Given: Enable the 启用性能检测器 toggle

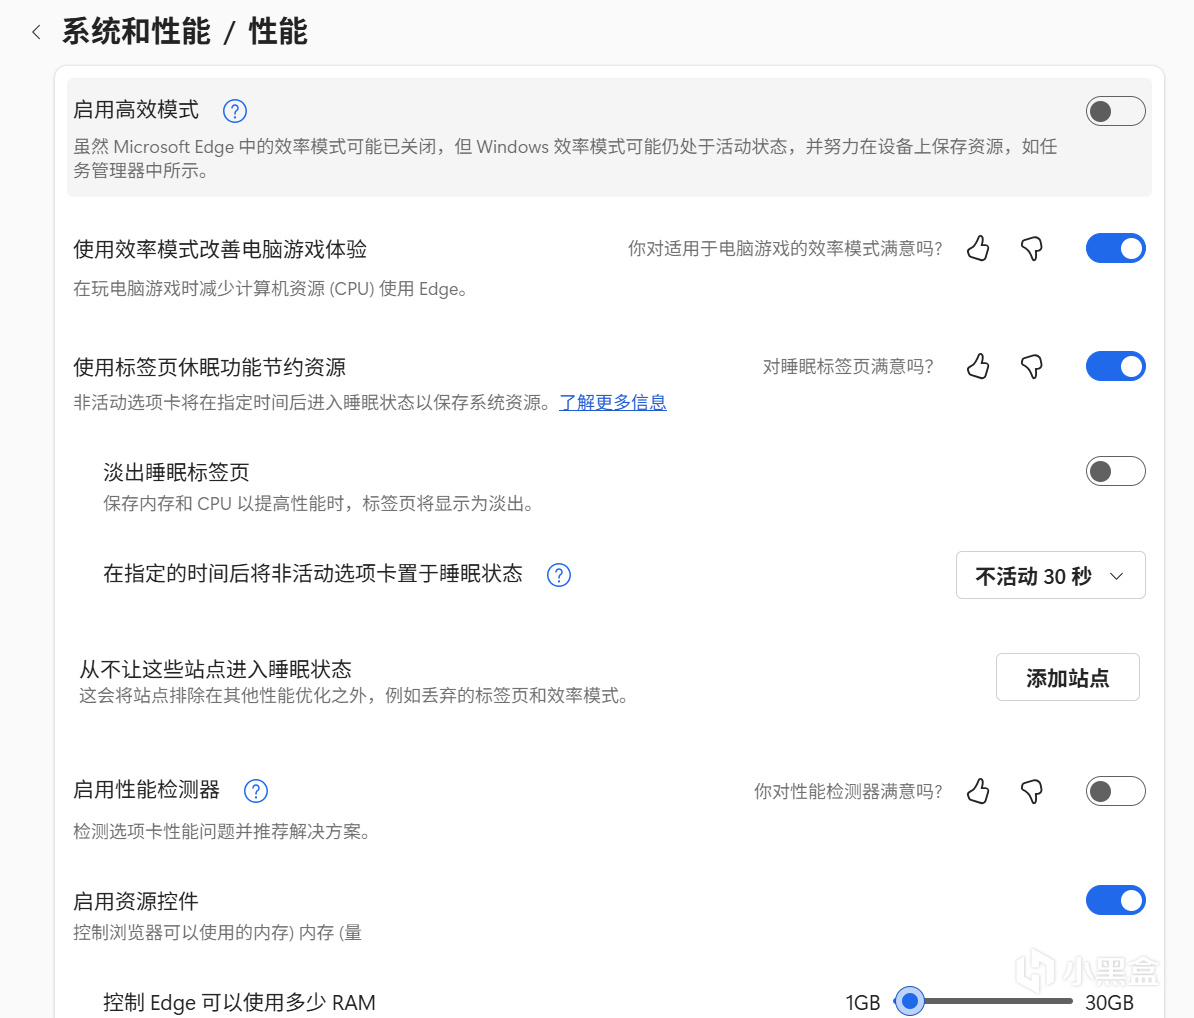Looking at the screenshot, I should [1116, 791].
